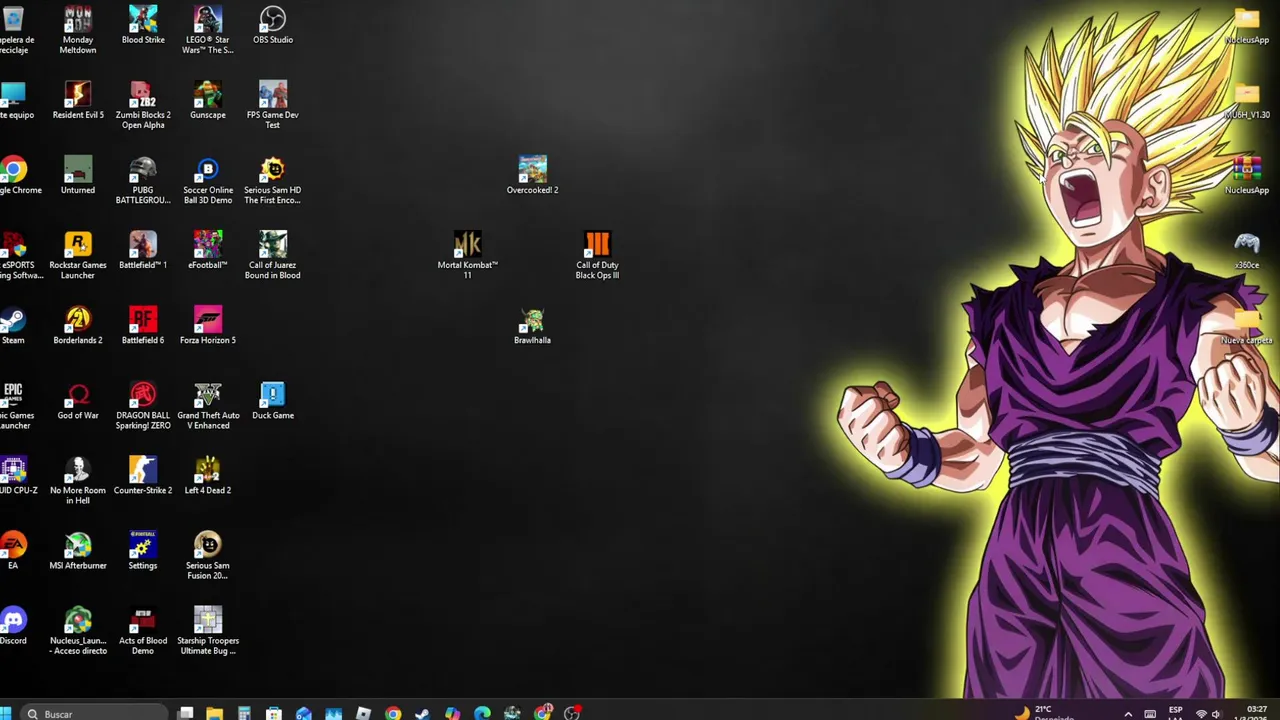1280x720 pixels.
Task: Select the Duck Game desktop icon
Action: point(273,400)
